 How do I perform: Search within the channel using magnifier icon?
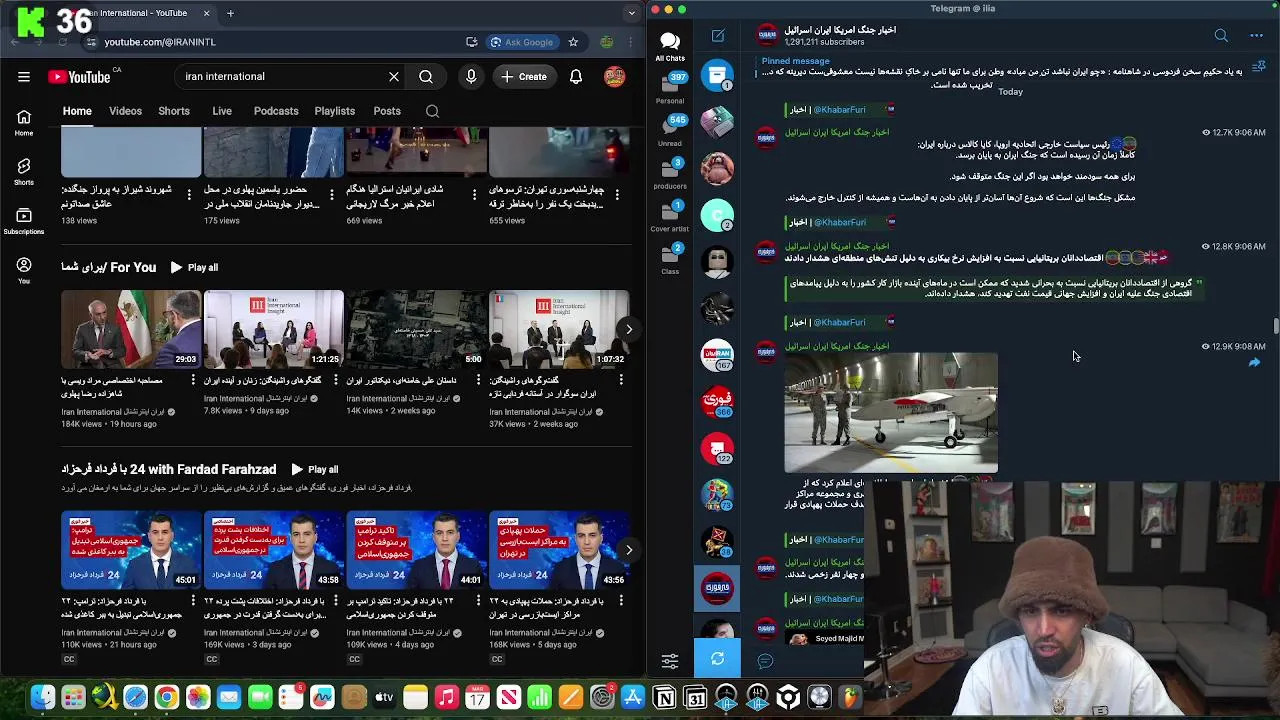432,111
